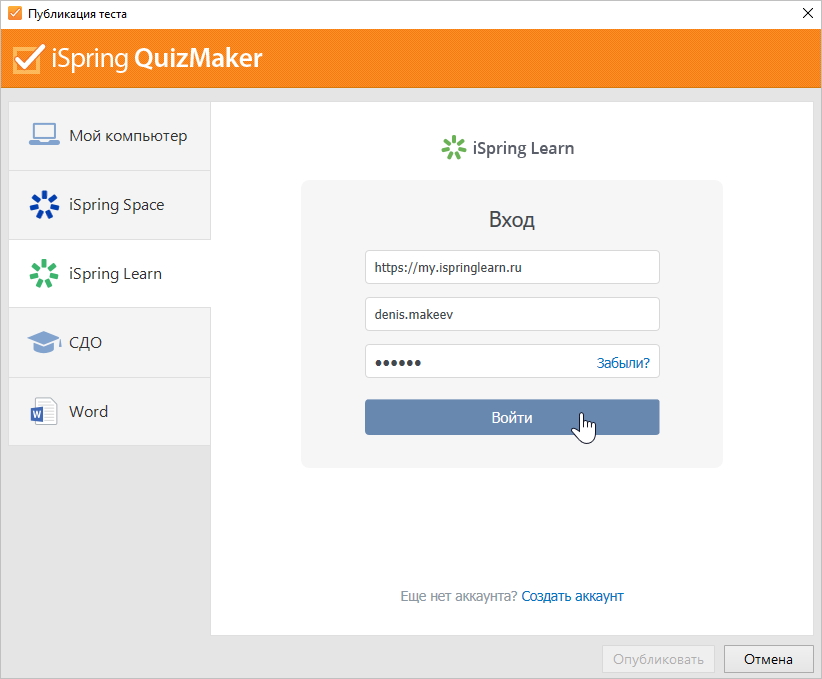822x679 pixels.
Task: Click the Забыли? password link
Action: pyautogui.click(x=623, y=362)
